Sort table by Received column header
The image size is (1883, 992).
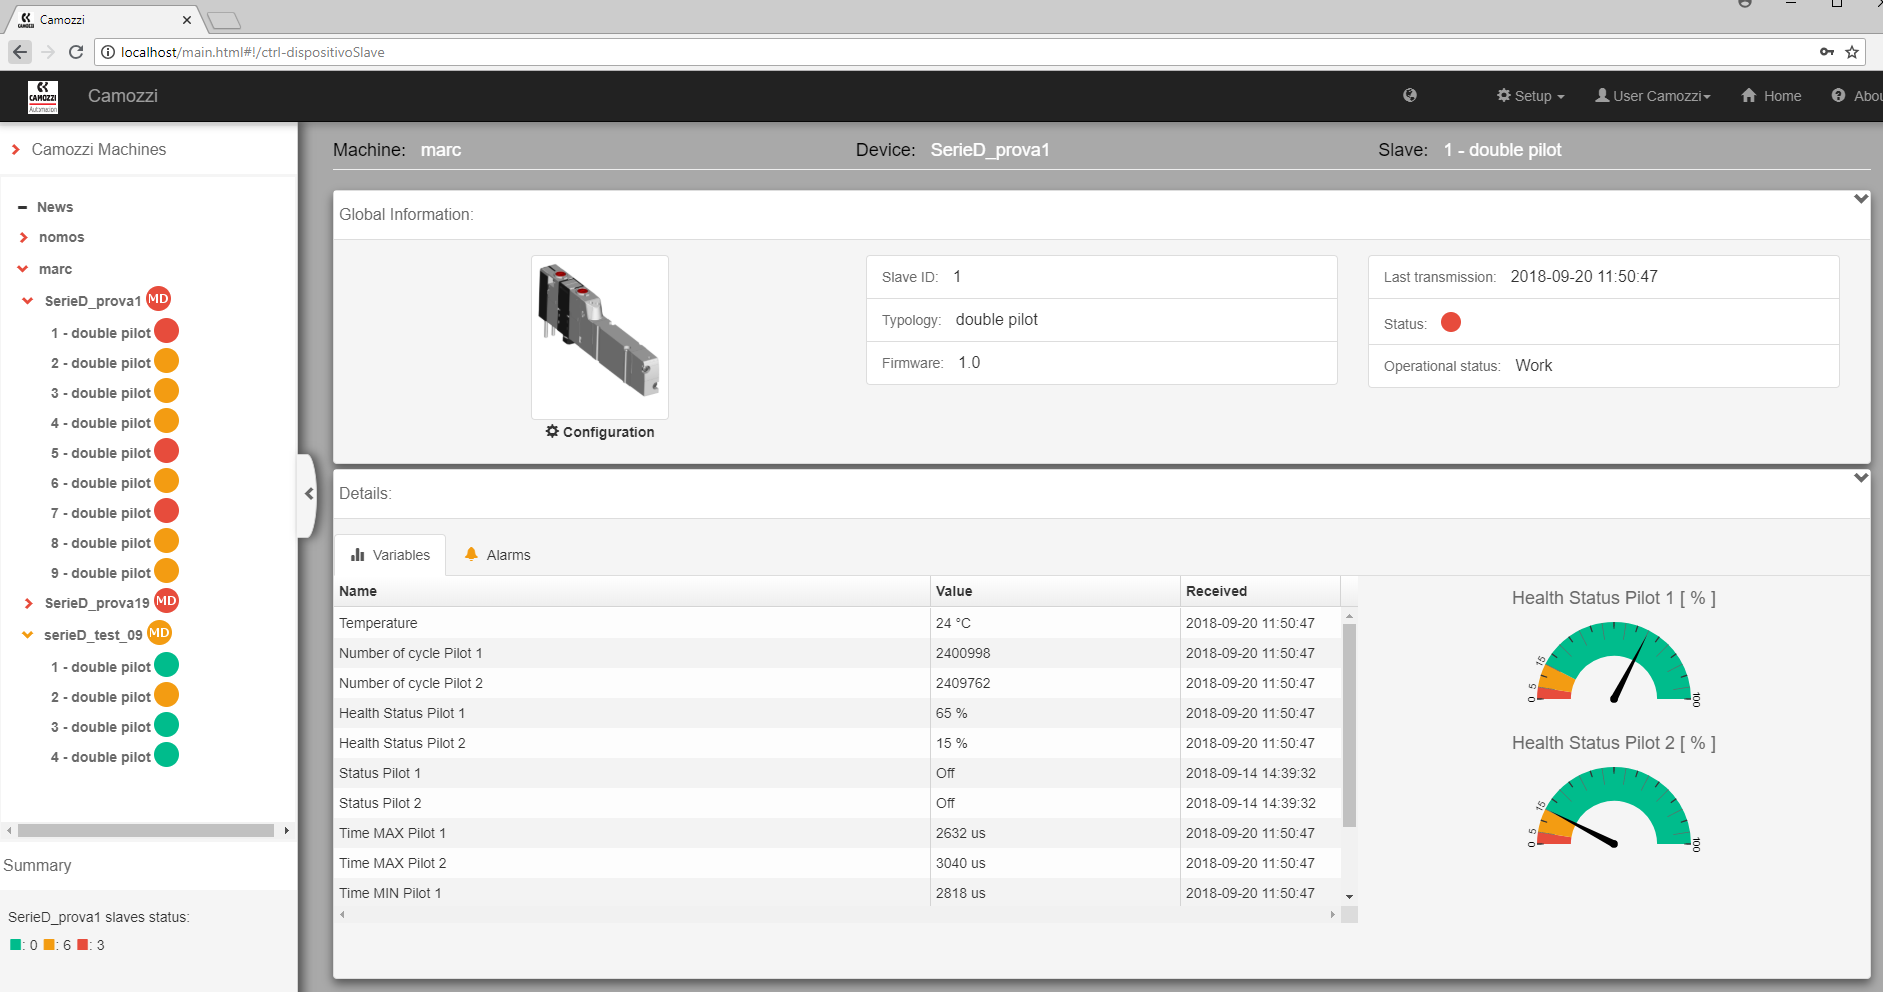click(1260, 591)
